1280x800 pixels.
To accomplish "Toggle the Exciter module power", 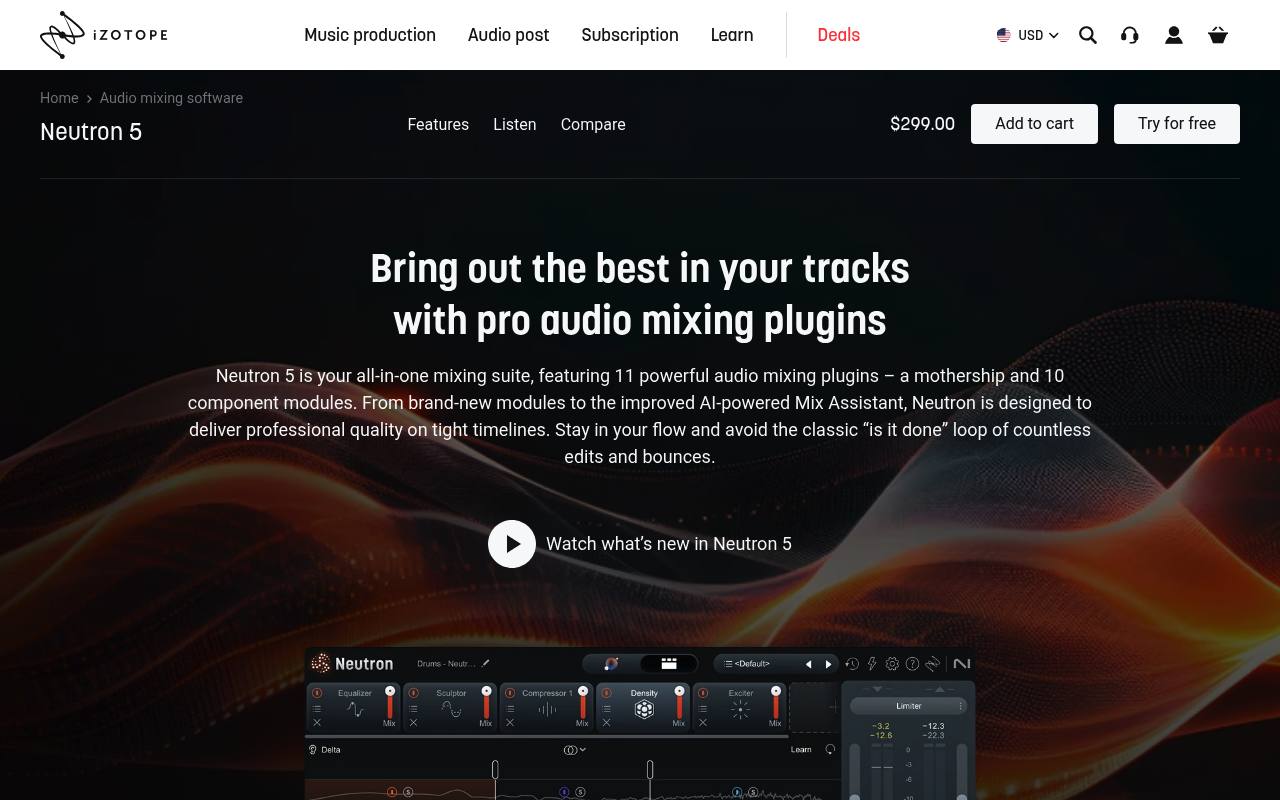I will pyautogui.click(x=703, y=693).
